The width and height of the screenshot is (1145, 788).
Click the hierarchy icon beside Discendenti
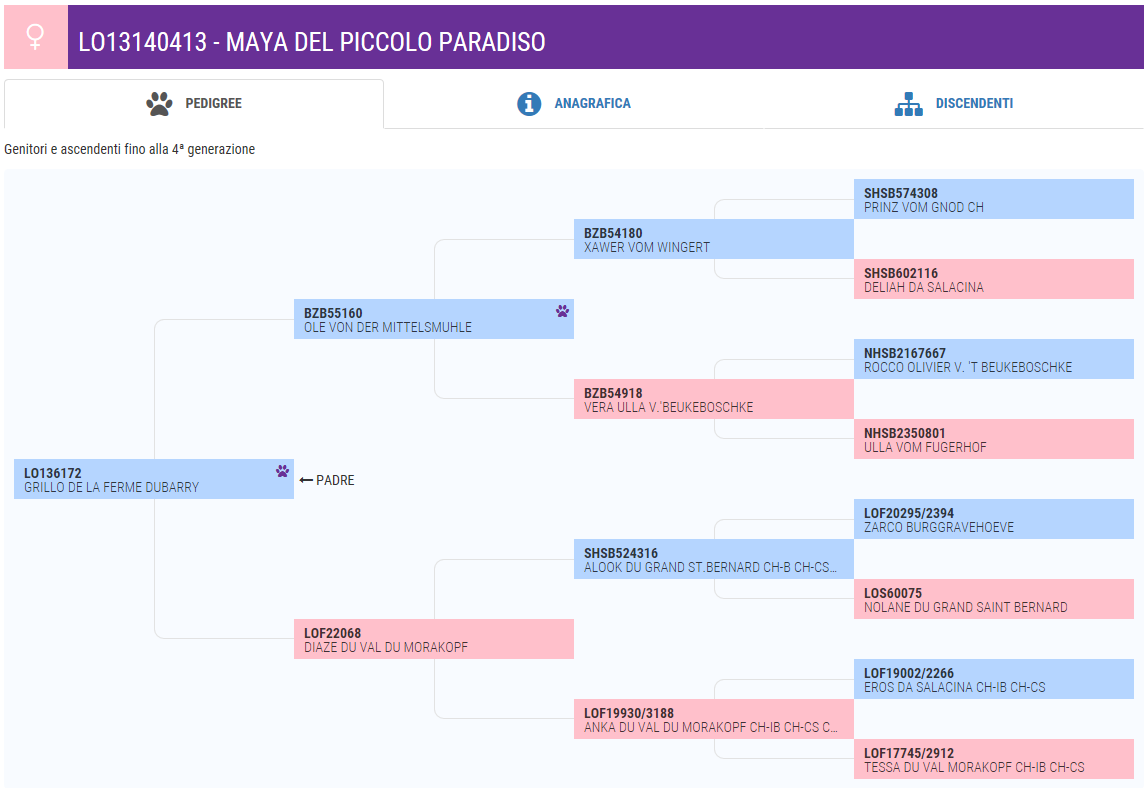click(x=908, y=104)
